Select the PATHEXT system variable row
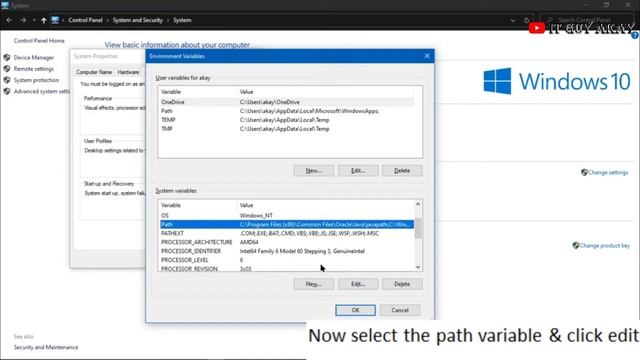Screen dimensions: 640x360 click(287, 233)
